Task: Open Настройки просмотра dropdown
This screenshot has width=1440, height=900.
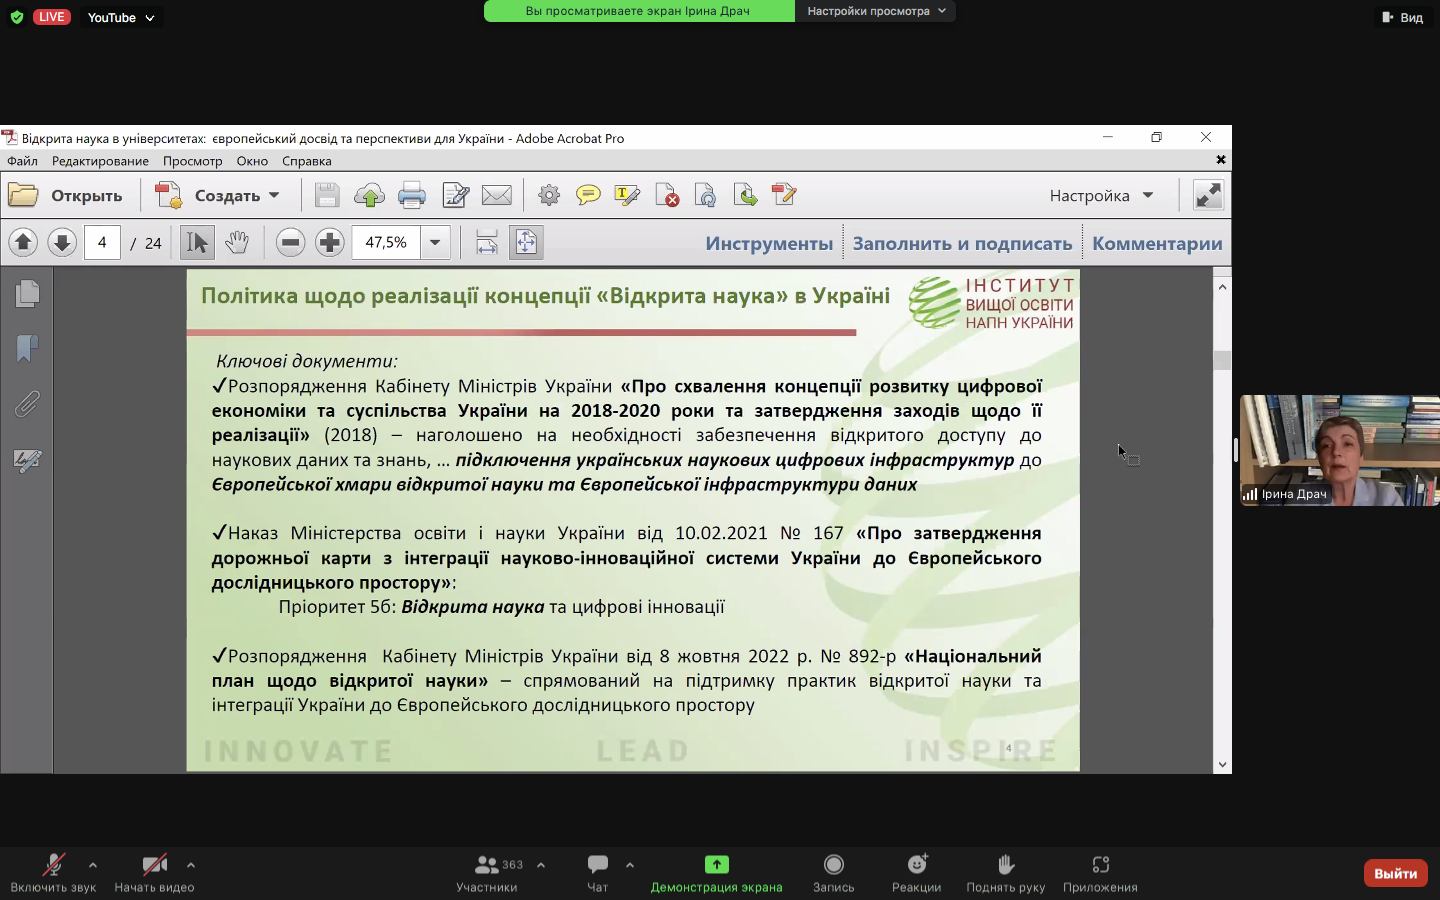Action: point(875,11)
